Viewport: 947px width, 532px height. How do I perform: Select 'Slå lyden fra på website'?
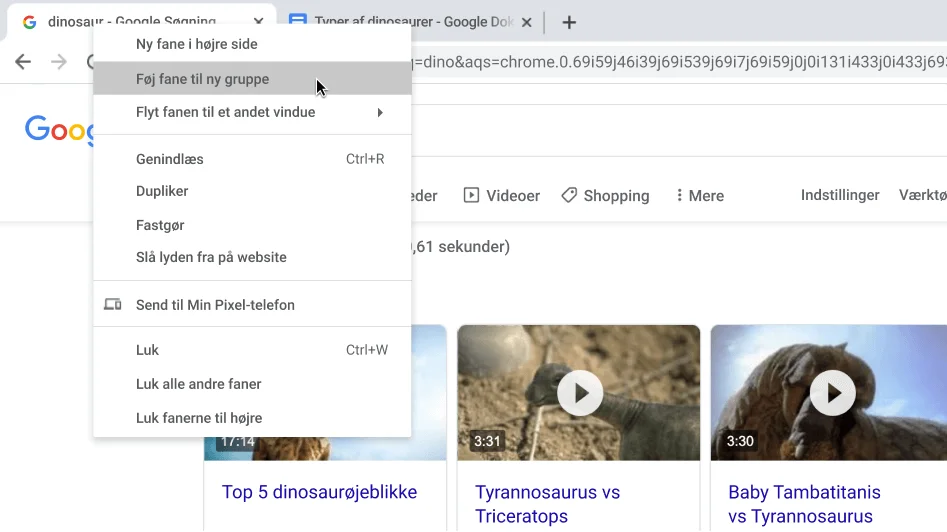point(252,257)
